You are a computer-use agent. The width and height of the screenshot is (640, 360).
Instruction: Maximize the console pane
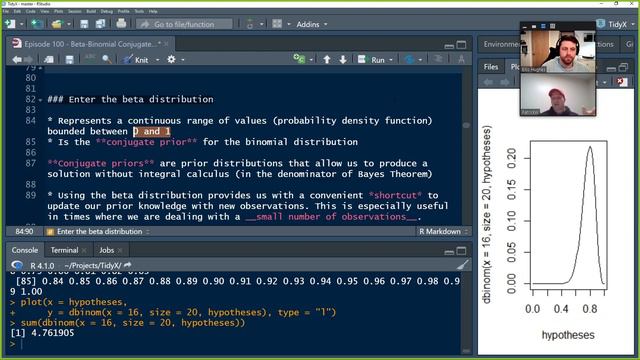coord(461,251)
